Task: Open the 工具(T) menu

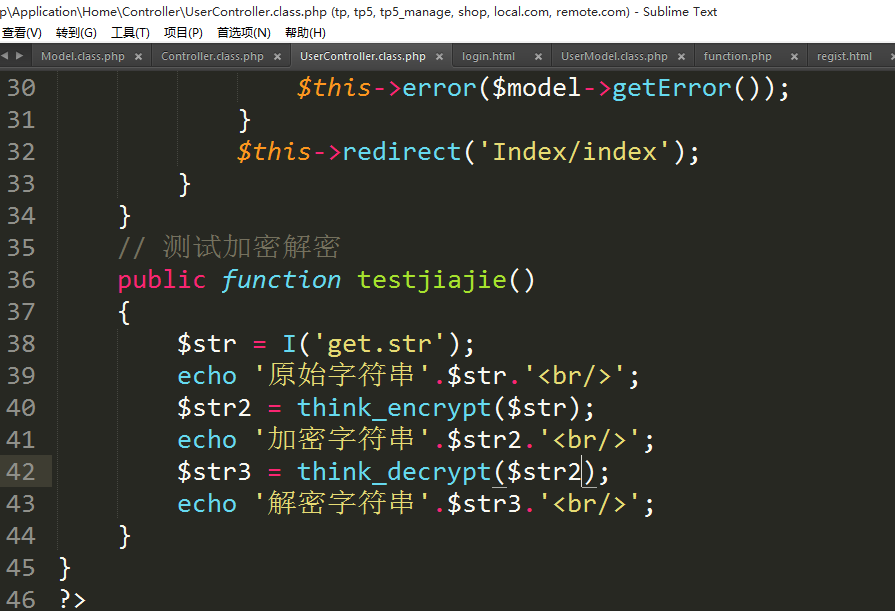Action: (x=130, y=33)
